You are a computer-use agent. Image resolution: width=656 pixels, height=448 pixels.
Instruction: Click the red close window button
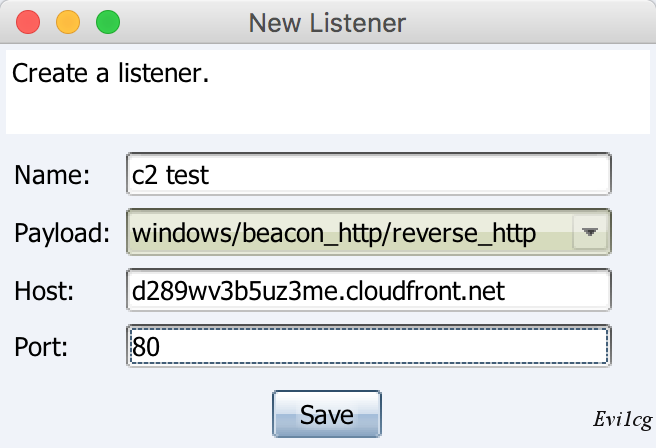point(28,21)
